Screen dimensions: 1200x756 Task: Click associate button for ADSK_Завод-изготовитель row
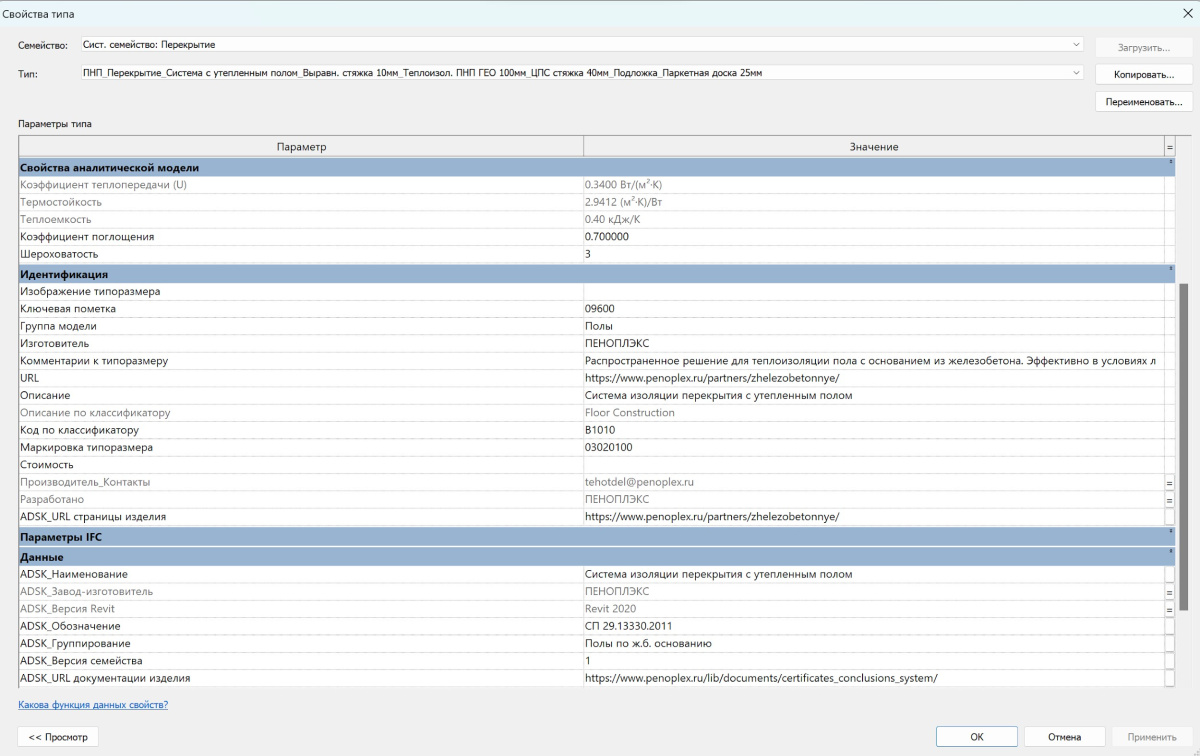point(1169,591)
